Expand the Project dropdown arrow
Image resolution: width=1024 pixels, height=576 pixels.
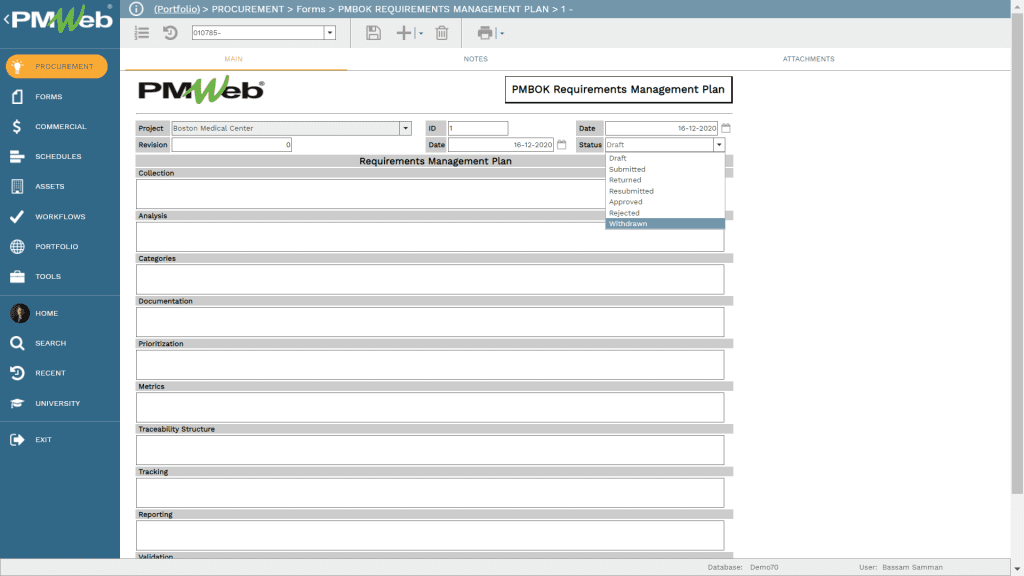tap(406, 128)
